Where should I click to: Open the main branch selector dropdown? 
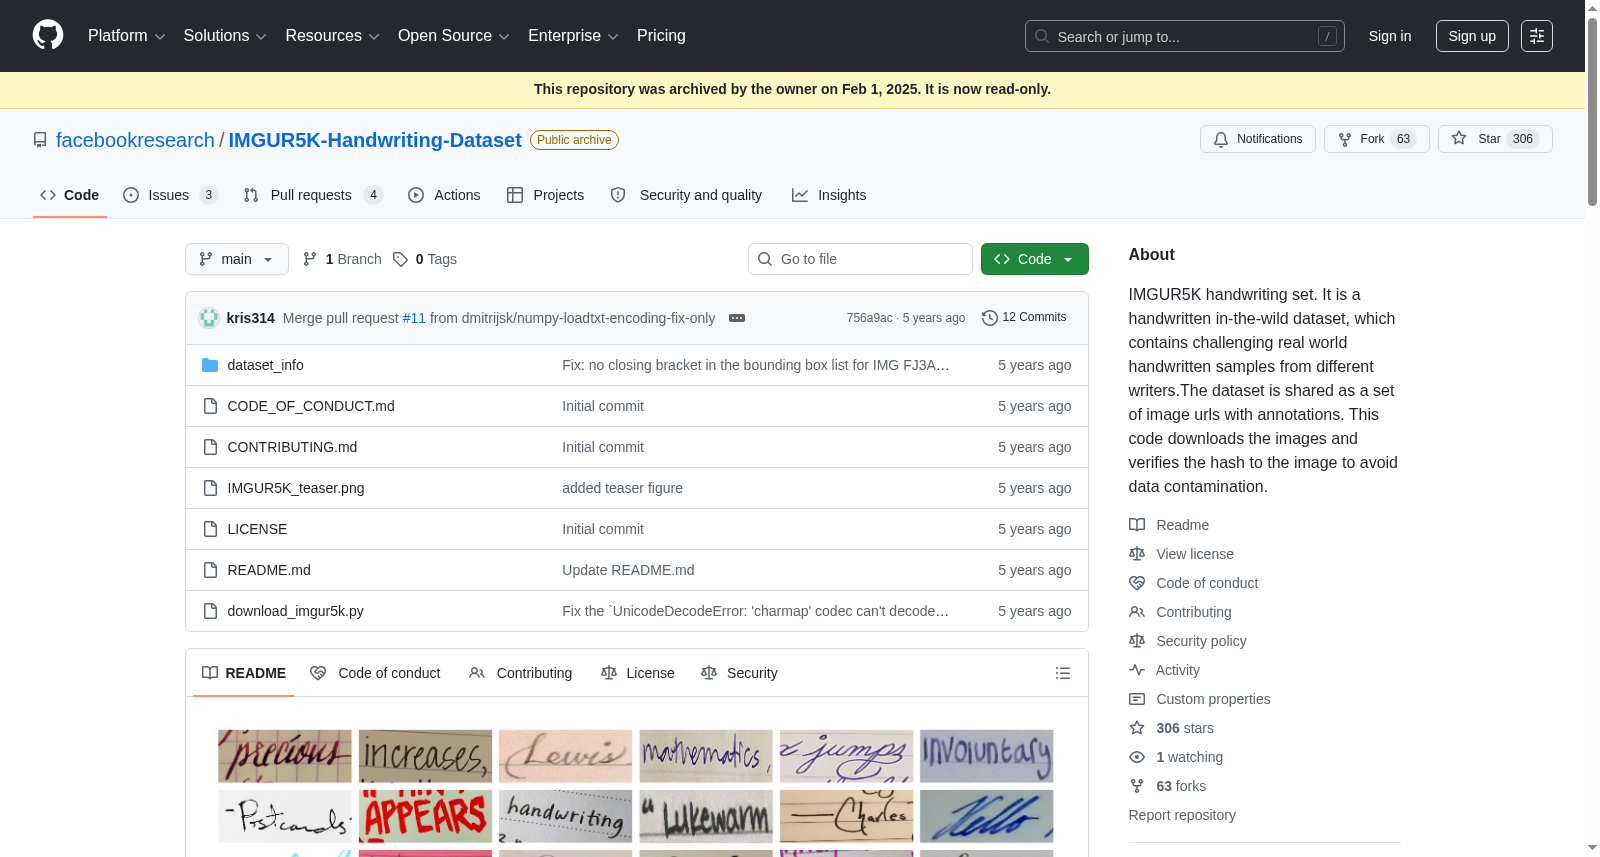coord(237,259)
